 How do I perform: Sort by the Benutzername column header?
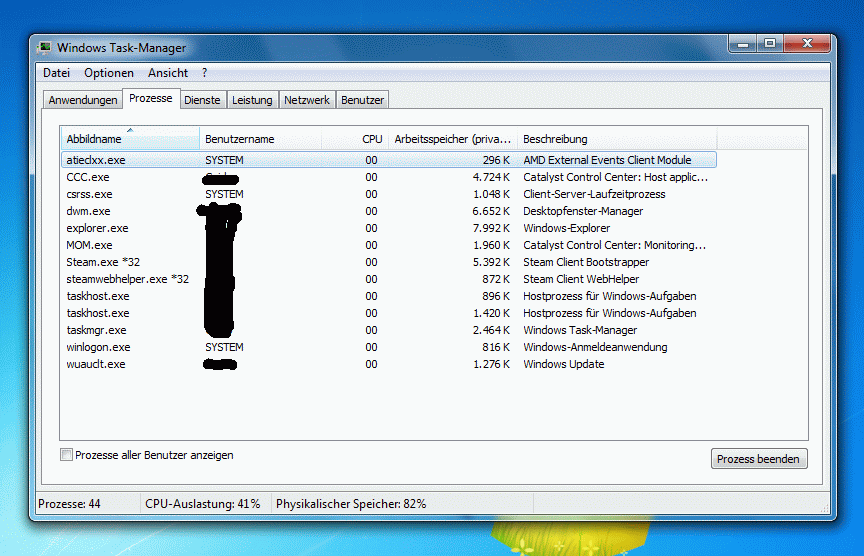click(x=260, y=139)
